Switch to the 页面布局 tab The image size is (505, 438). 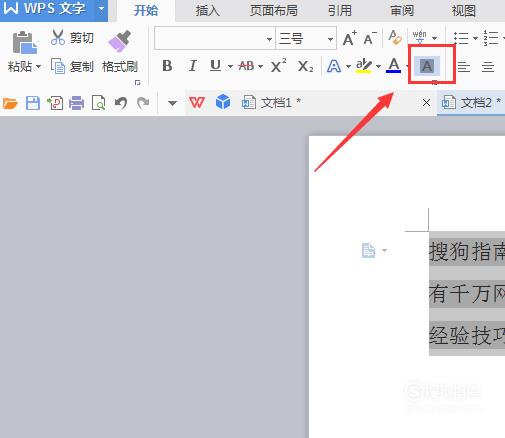pyautogui.click(x=274, y=11)
